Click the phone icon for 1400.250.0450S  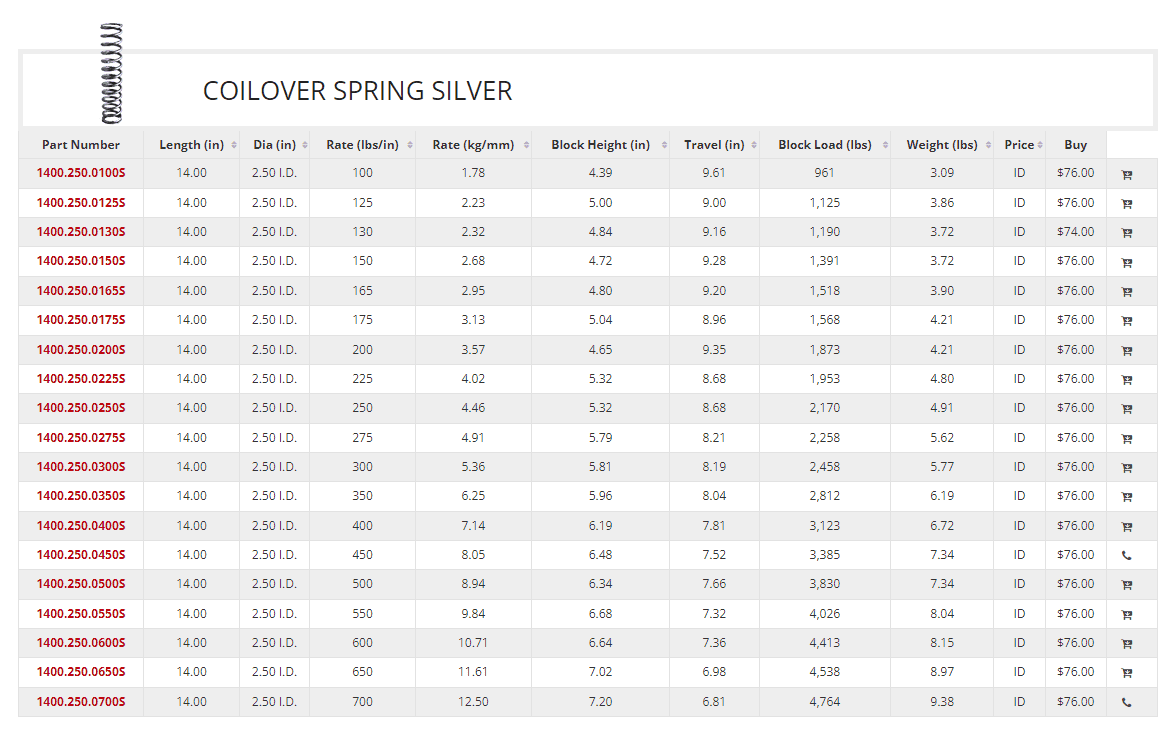(x=1126, y=556)
